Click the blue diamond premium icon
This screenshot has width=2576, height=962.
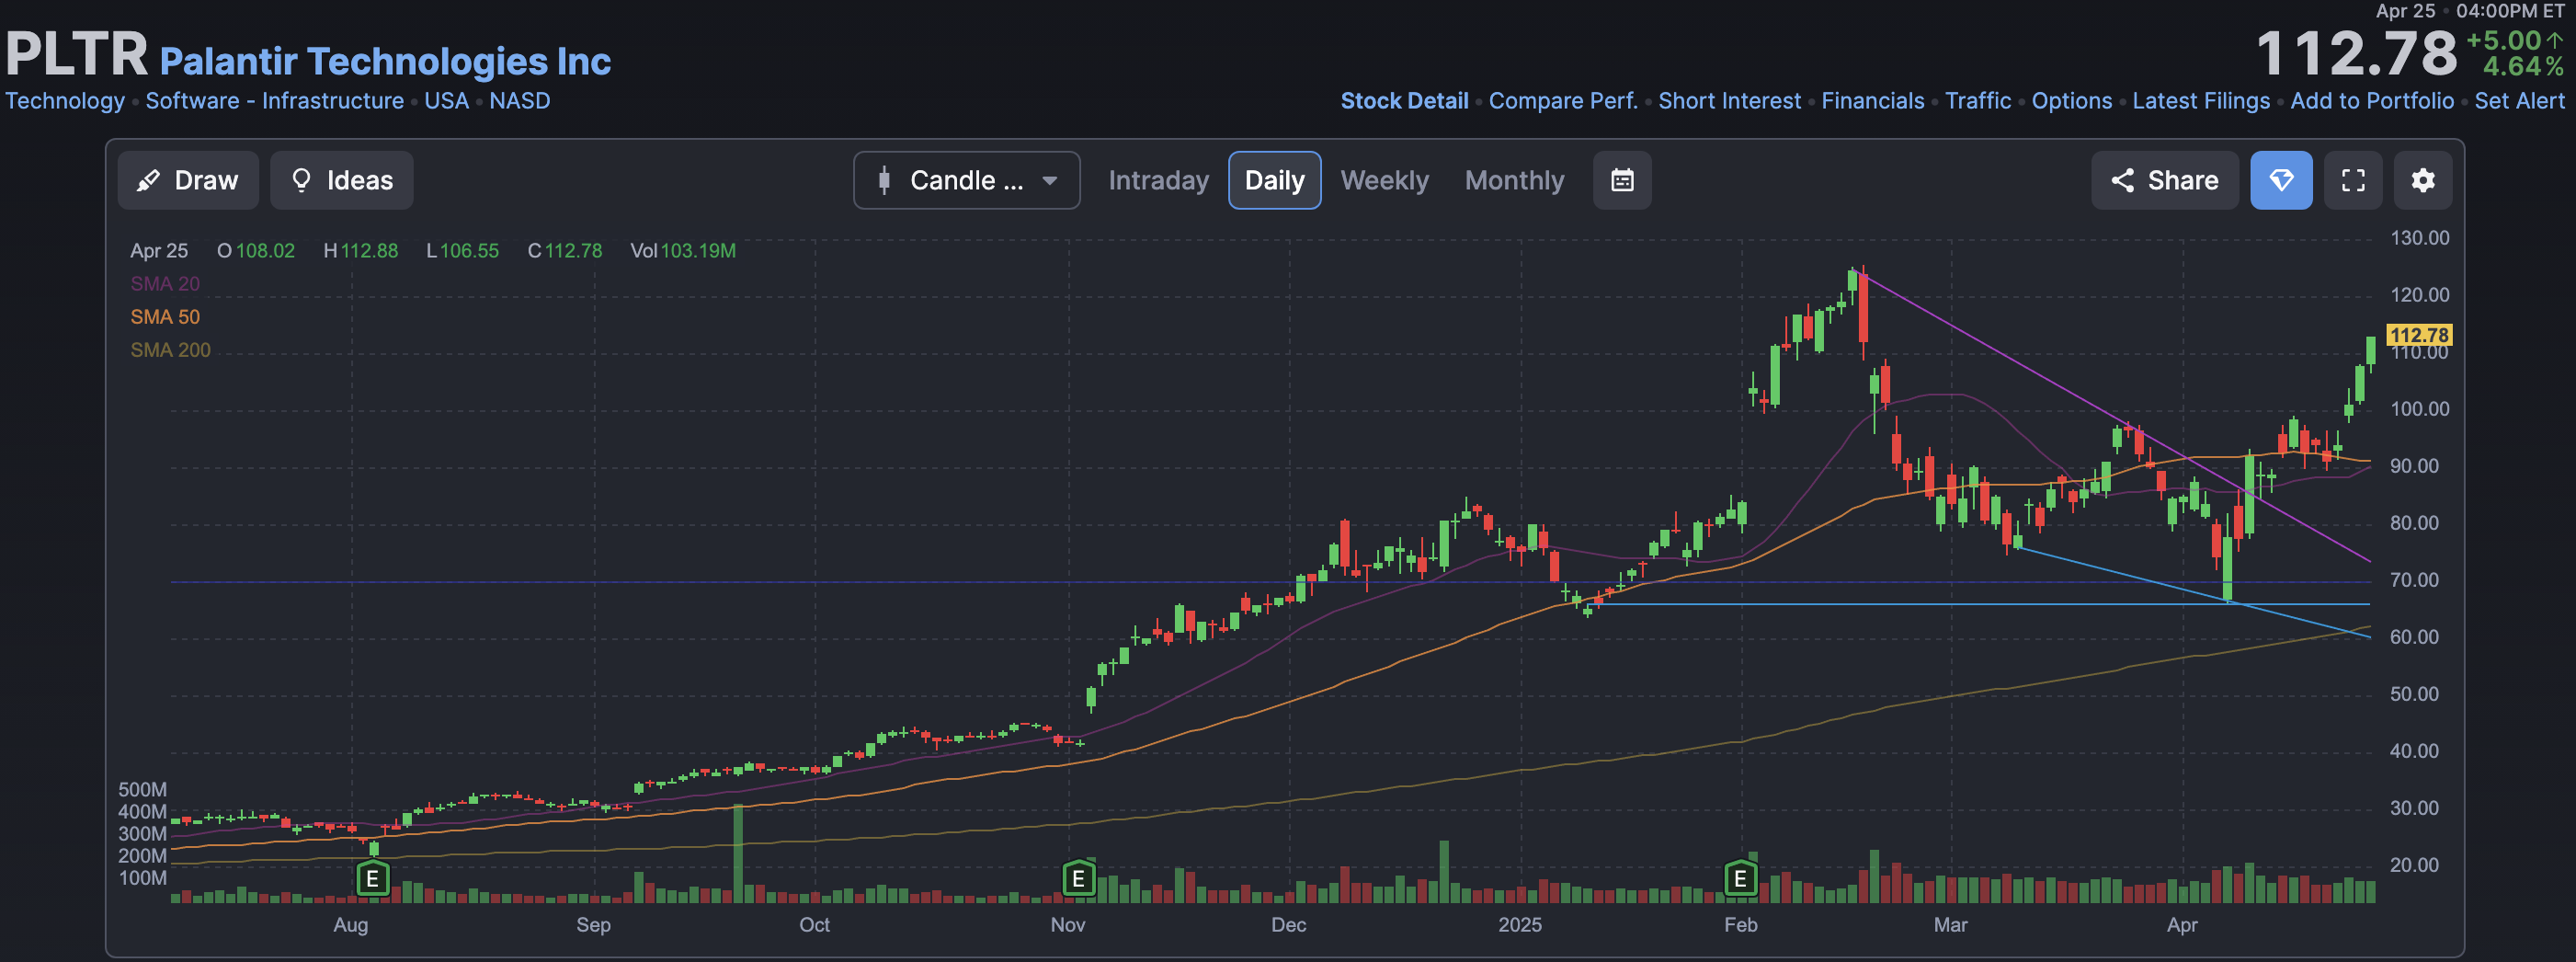pos(2281,180)
